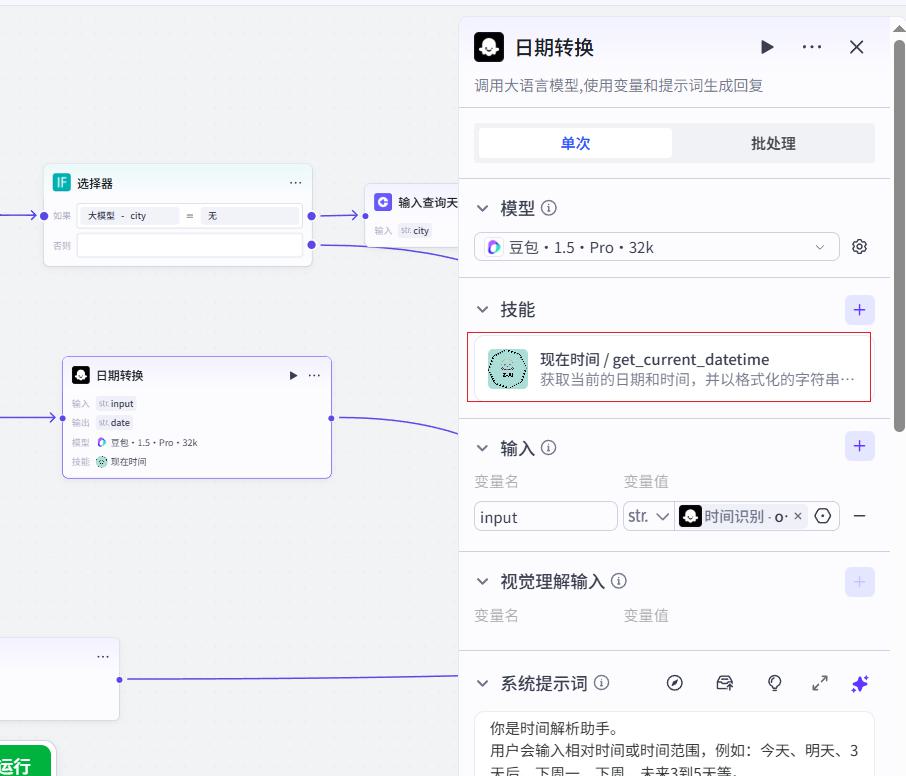
Task: Open model settings gear icon
Action: [x=859, y=247]
